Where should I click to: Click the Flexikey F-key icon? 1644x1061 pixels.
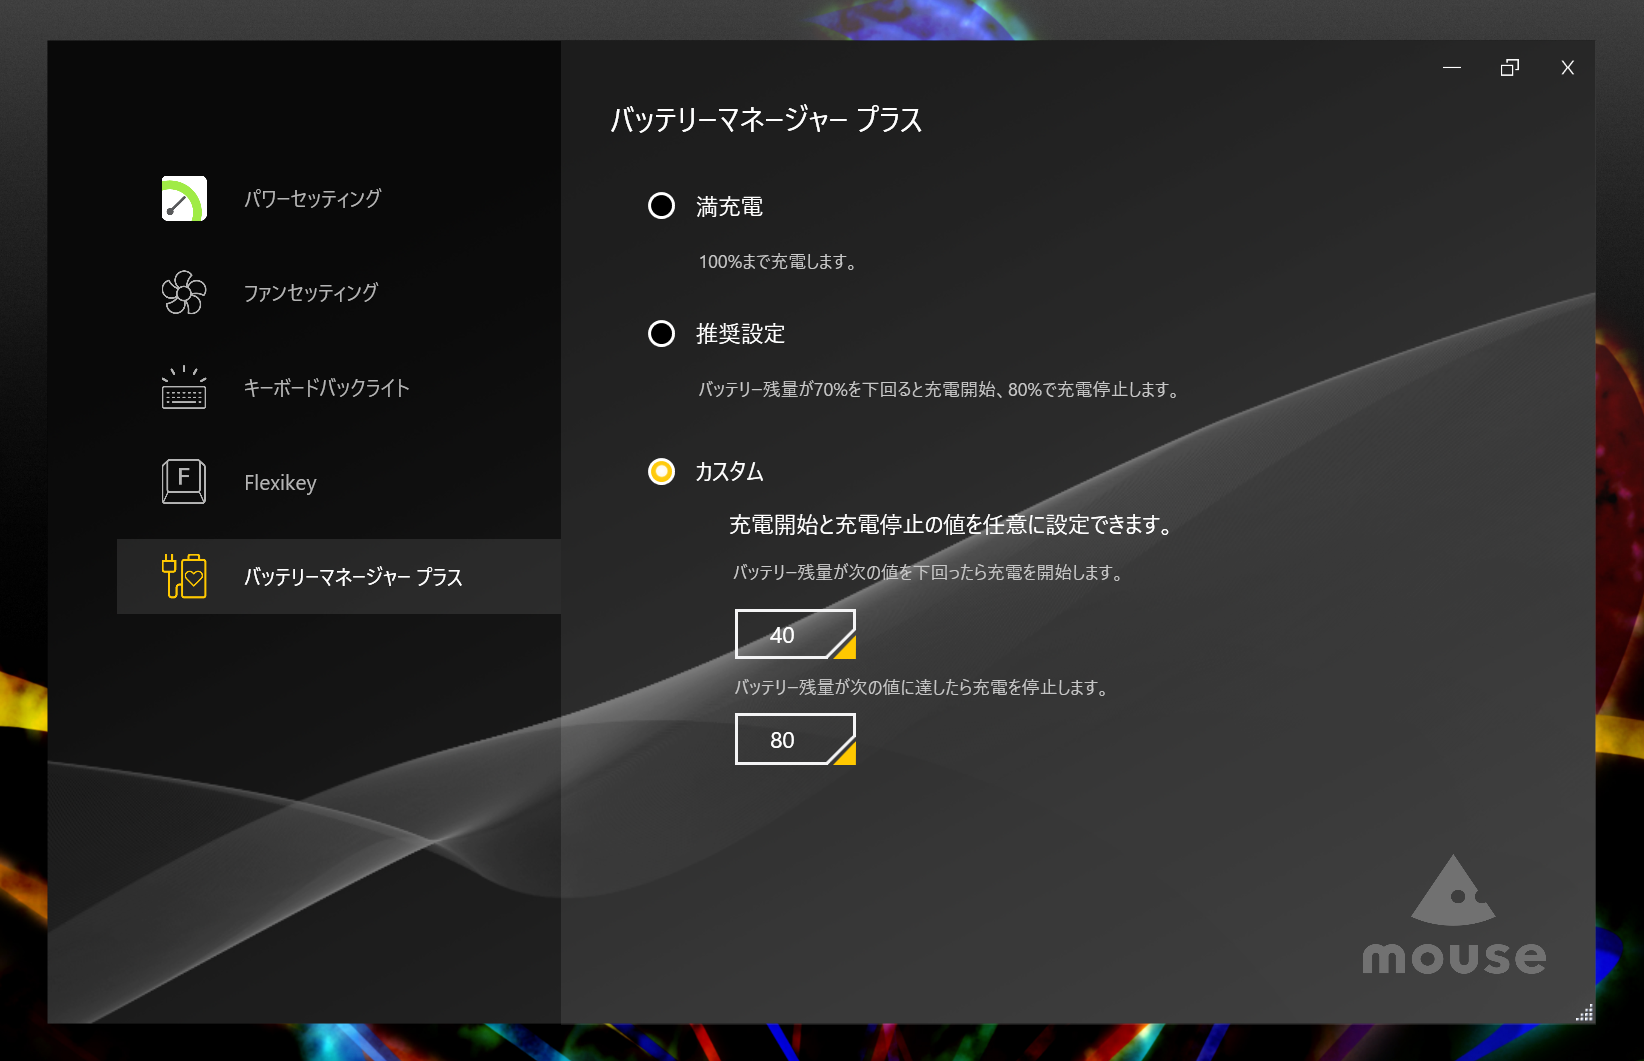pos(184,481)
